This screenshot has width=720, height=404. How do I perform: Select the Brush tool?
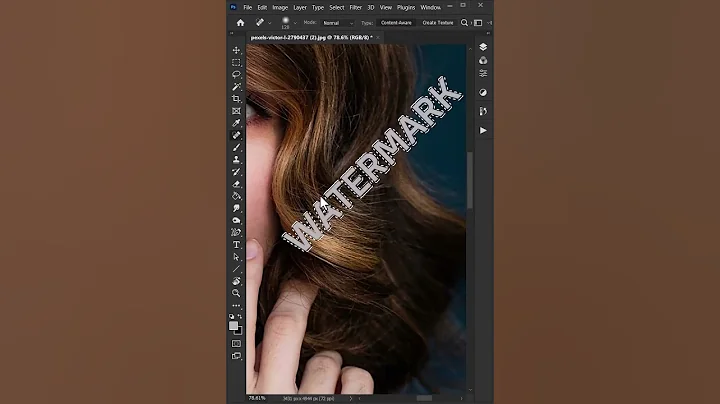click(236, 147)
